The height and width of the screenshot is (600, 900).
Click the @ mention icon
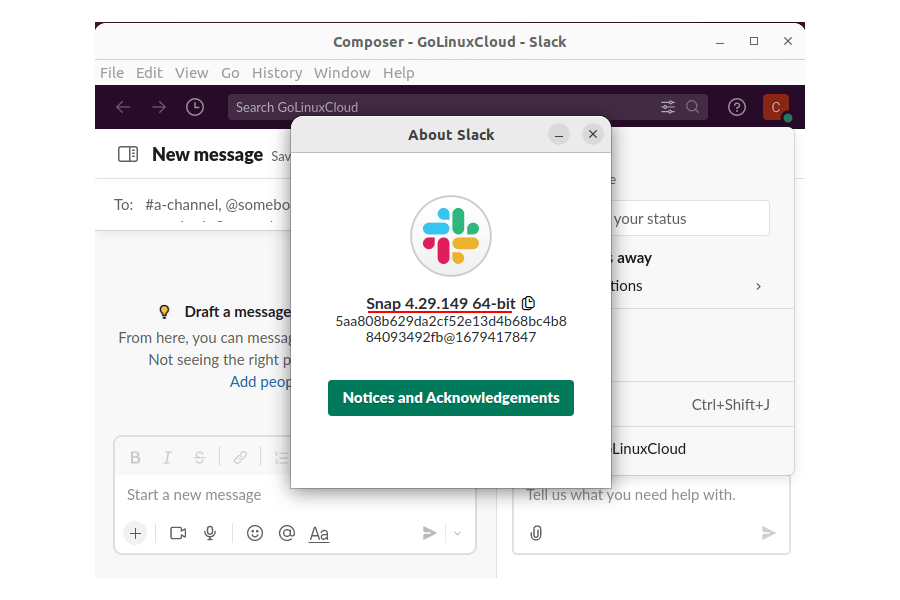(287, 533)
